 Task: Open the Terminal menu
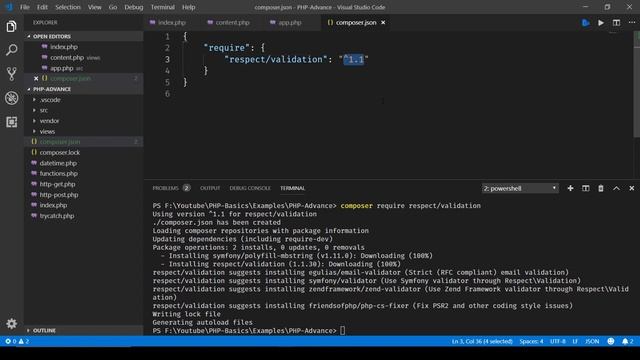point(162,7)
